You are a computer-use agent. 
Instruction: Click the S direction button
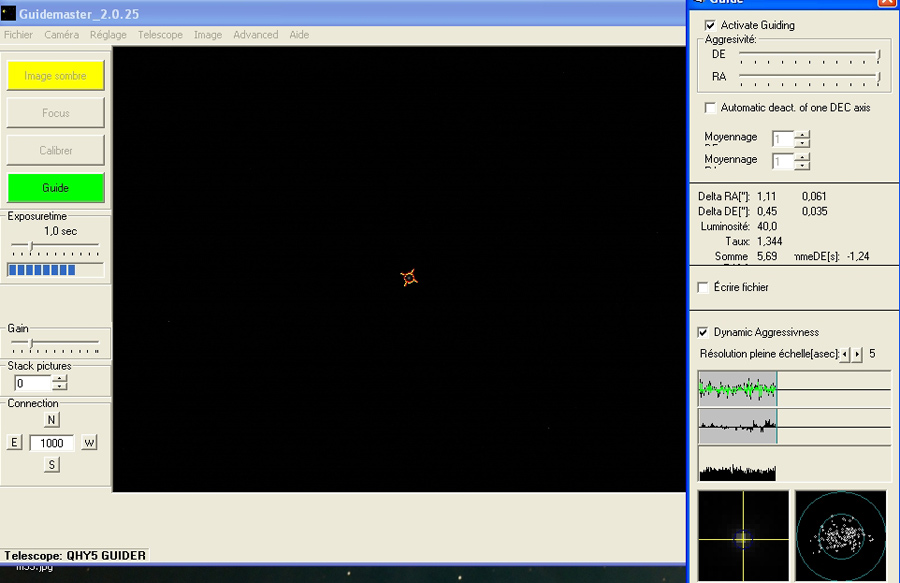click(52, 464)
